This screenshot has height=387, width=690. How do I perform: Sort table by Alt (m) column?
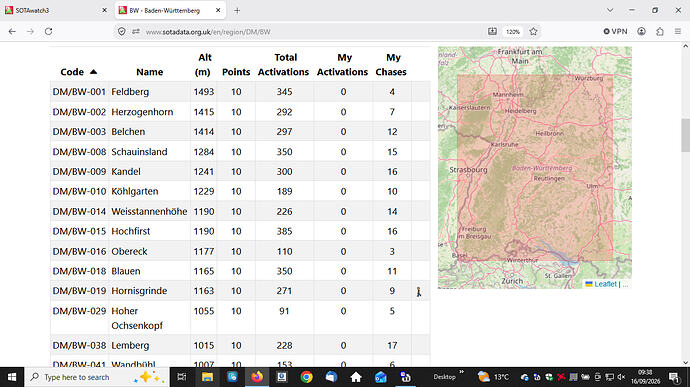tap(203, 65)
